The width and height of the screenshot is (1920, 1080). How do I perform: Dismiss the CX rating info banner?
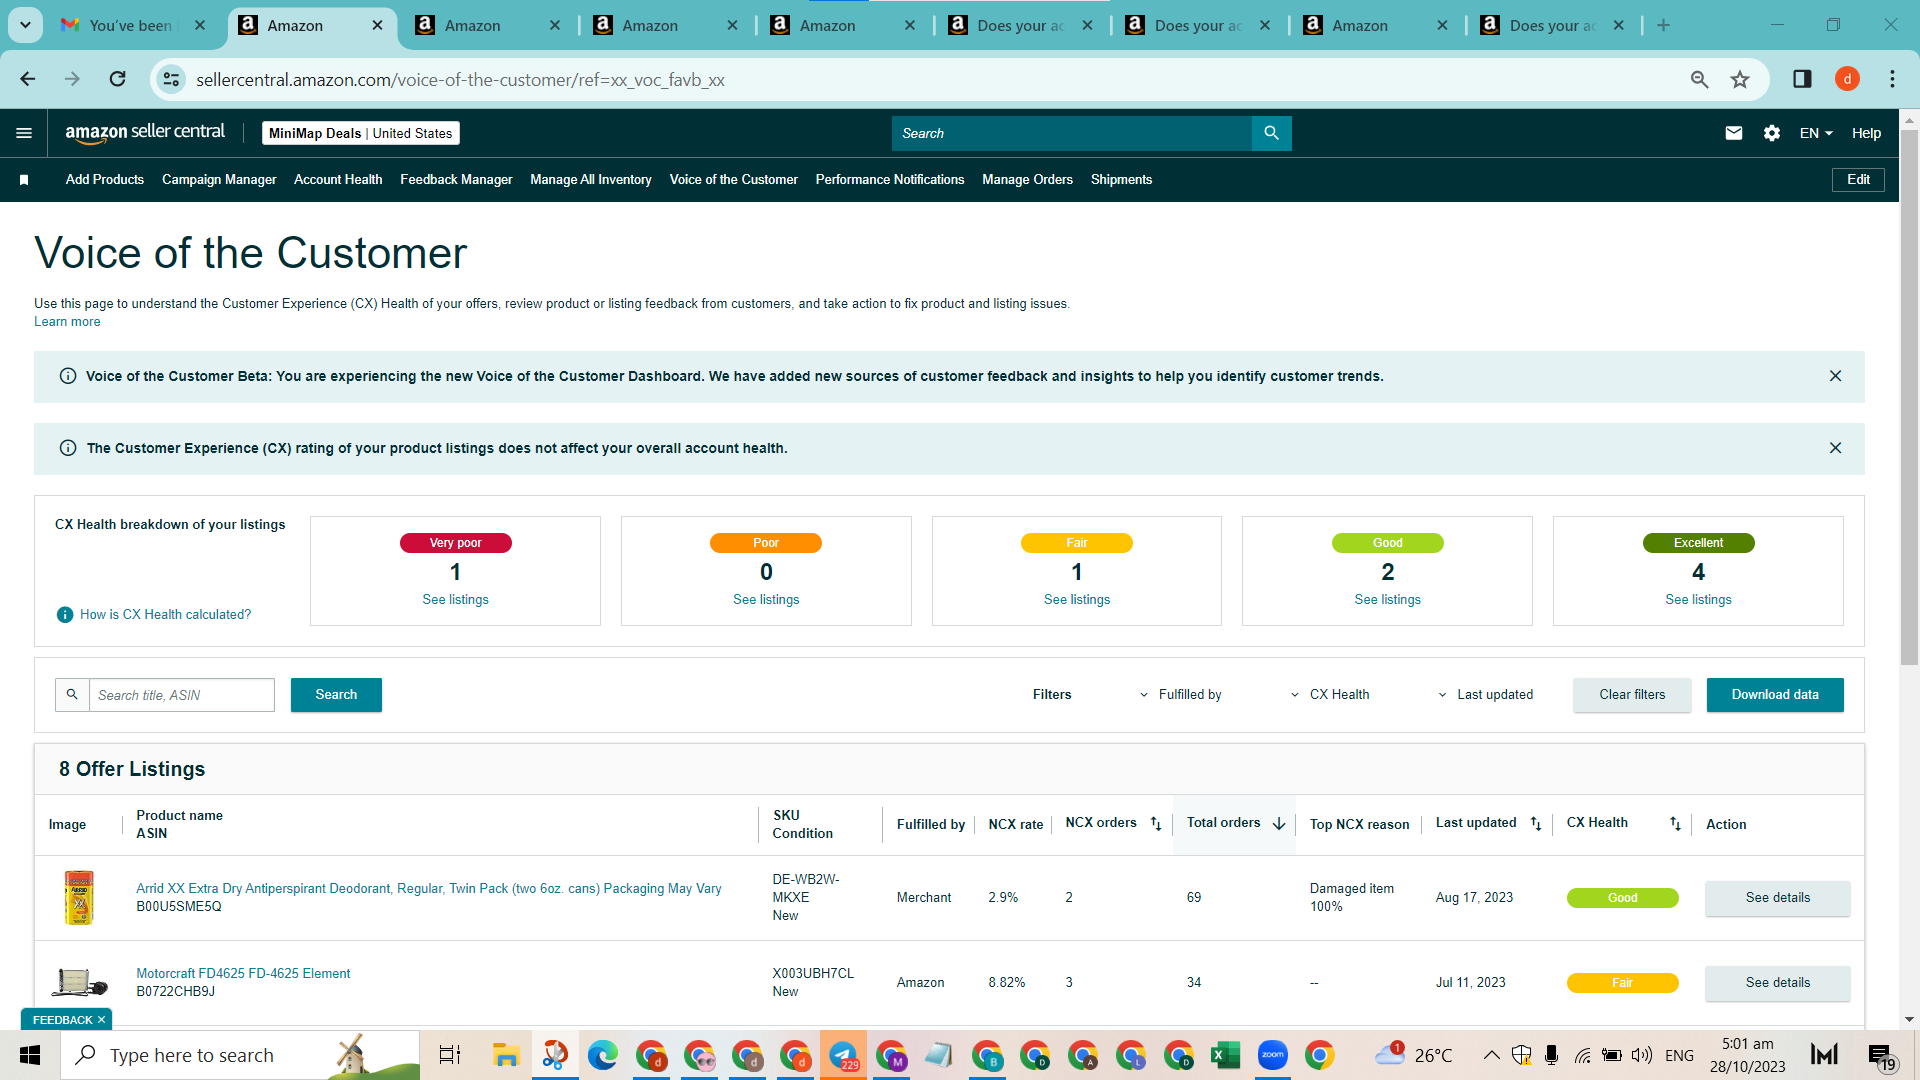1835,448
